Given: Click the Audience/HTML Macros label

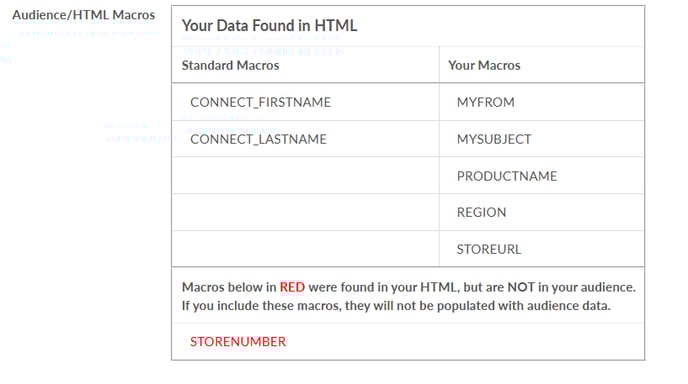Looking at the screenshot, I should (83, 15).
